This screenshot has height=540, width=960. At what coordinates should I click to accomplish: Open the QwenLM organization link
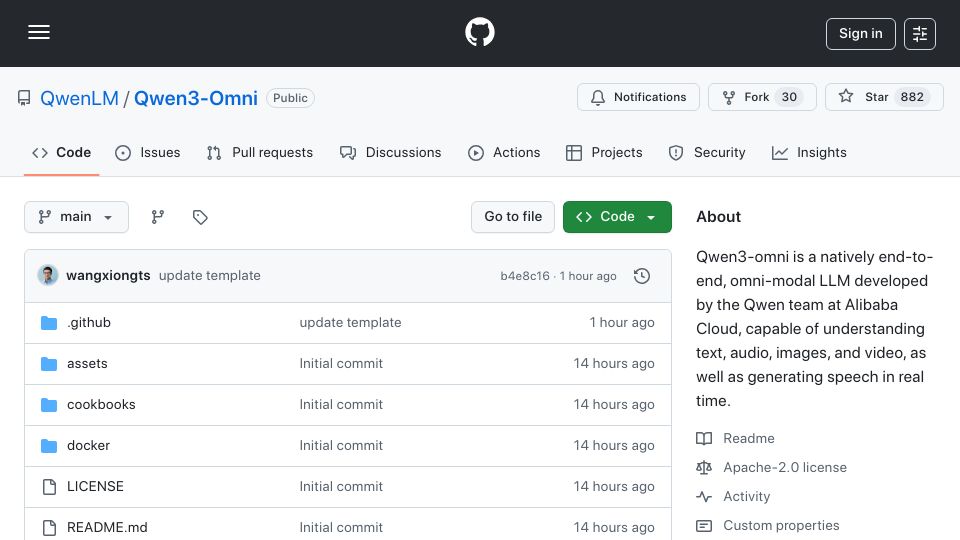[79, 98]
